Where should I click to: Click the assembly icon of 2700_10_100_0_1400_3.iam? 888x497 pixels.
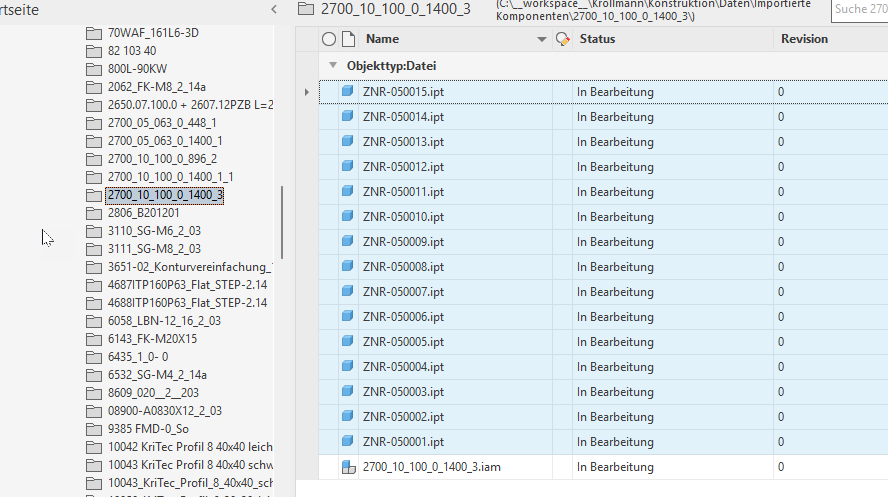348,467
